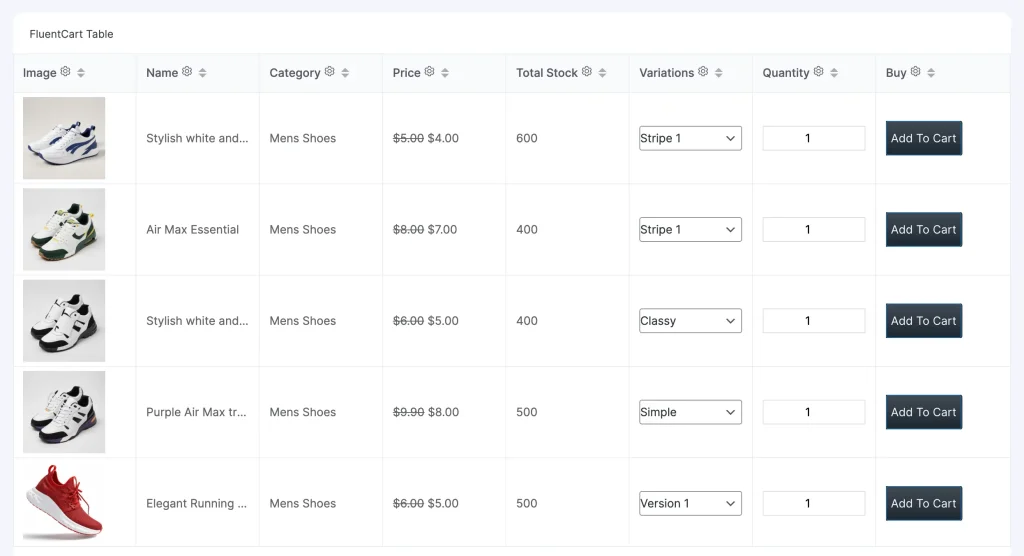1024x556 pixels.
Task: Click the Elegant Running ... product name
Action: (197, 504)
